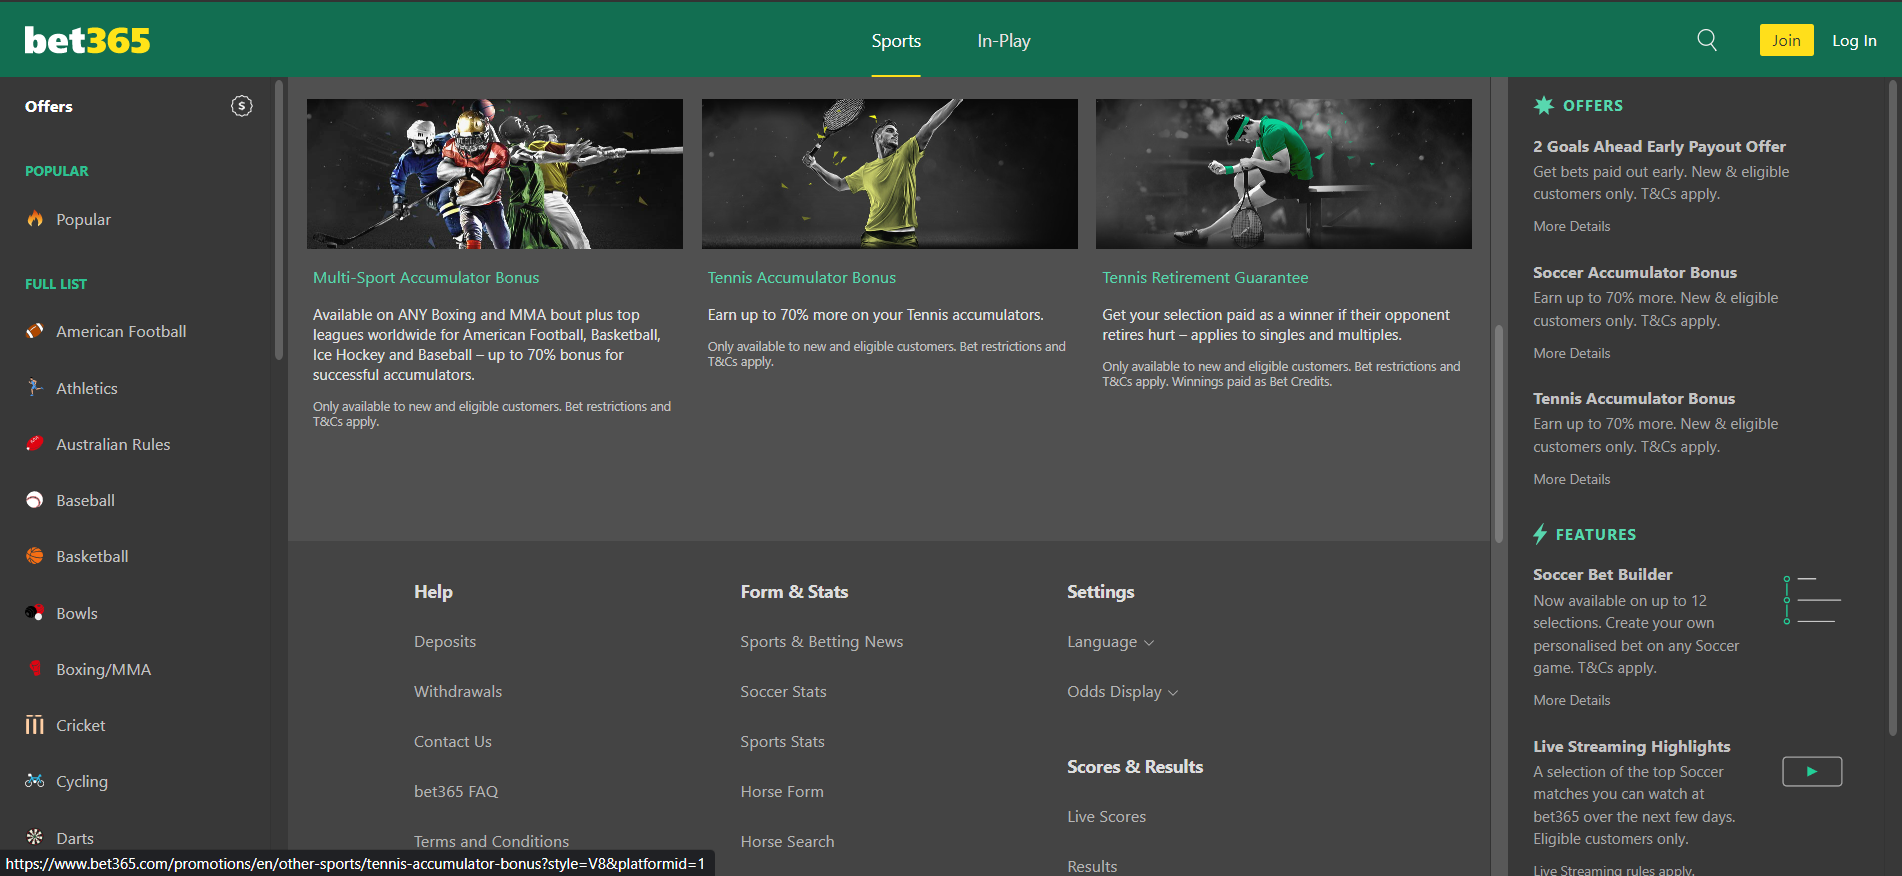Open Tennis Retirement Guarantee offer link
The image size is (1902, 876).
click(1205, 278)
